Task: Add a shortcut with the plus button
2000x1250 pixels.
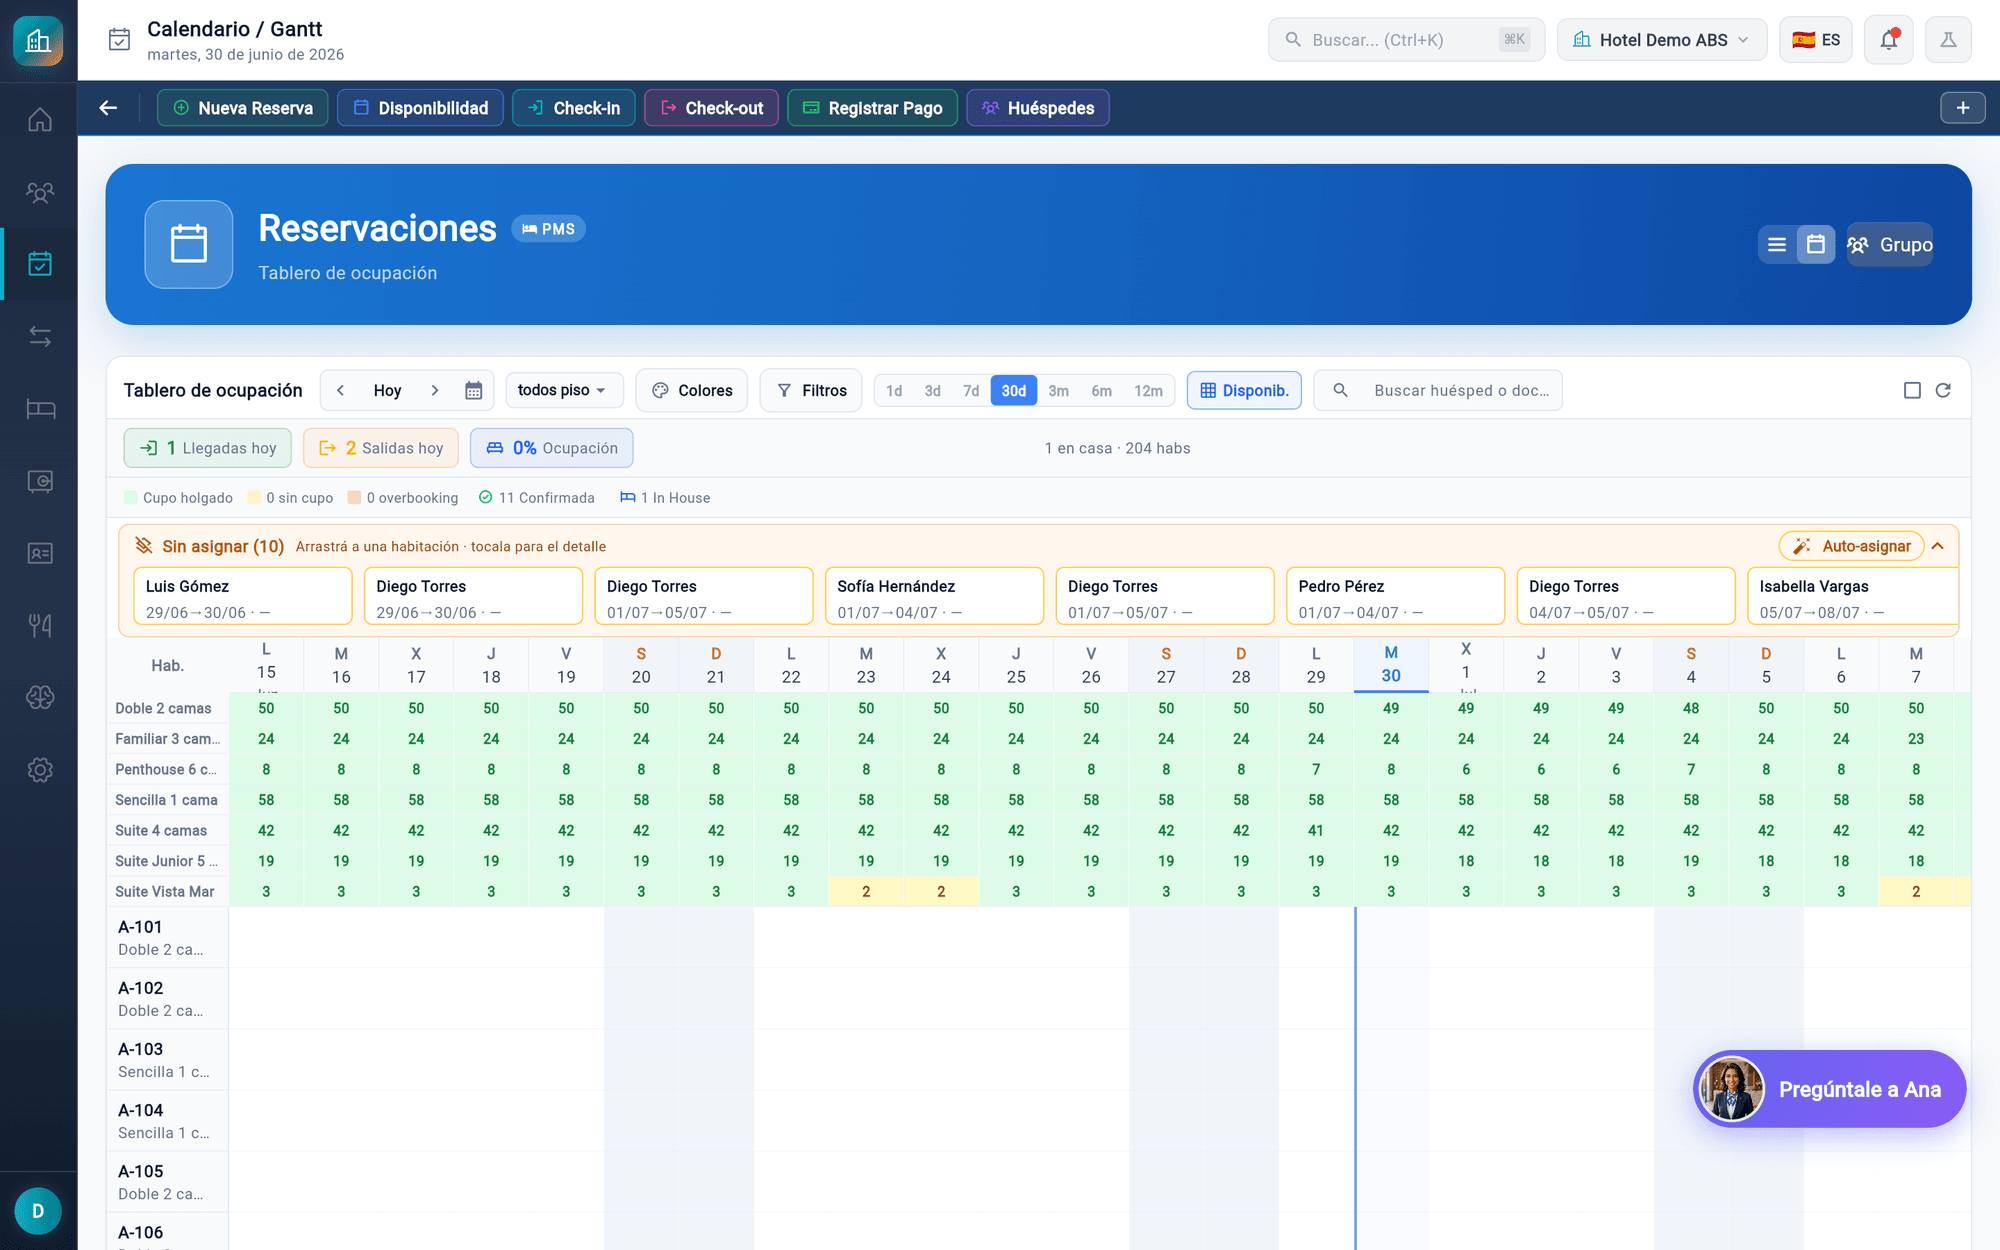Action: coord(1962,108)
